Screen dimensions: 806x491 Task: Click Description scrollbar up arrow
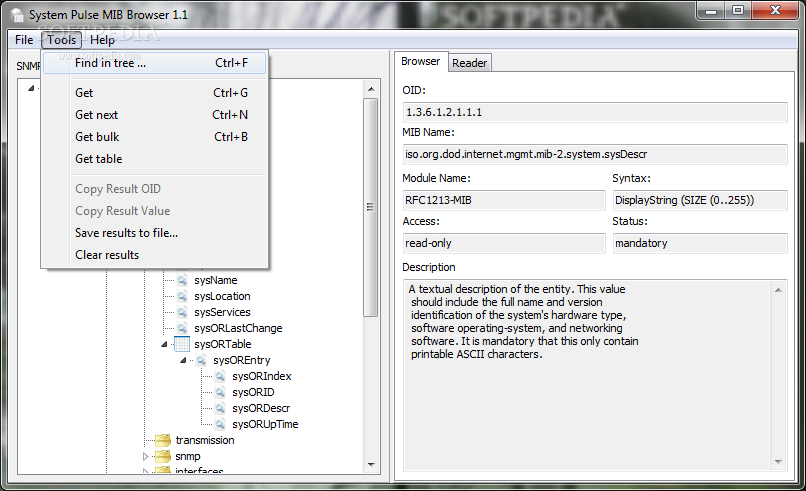coord(778,290)
